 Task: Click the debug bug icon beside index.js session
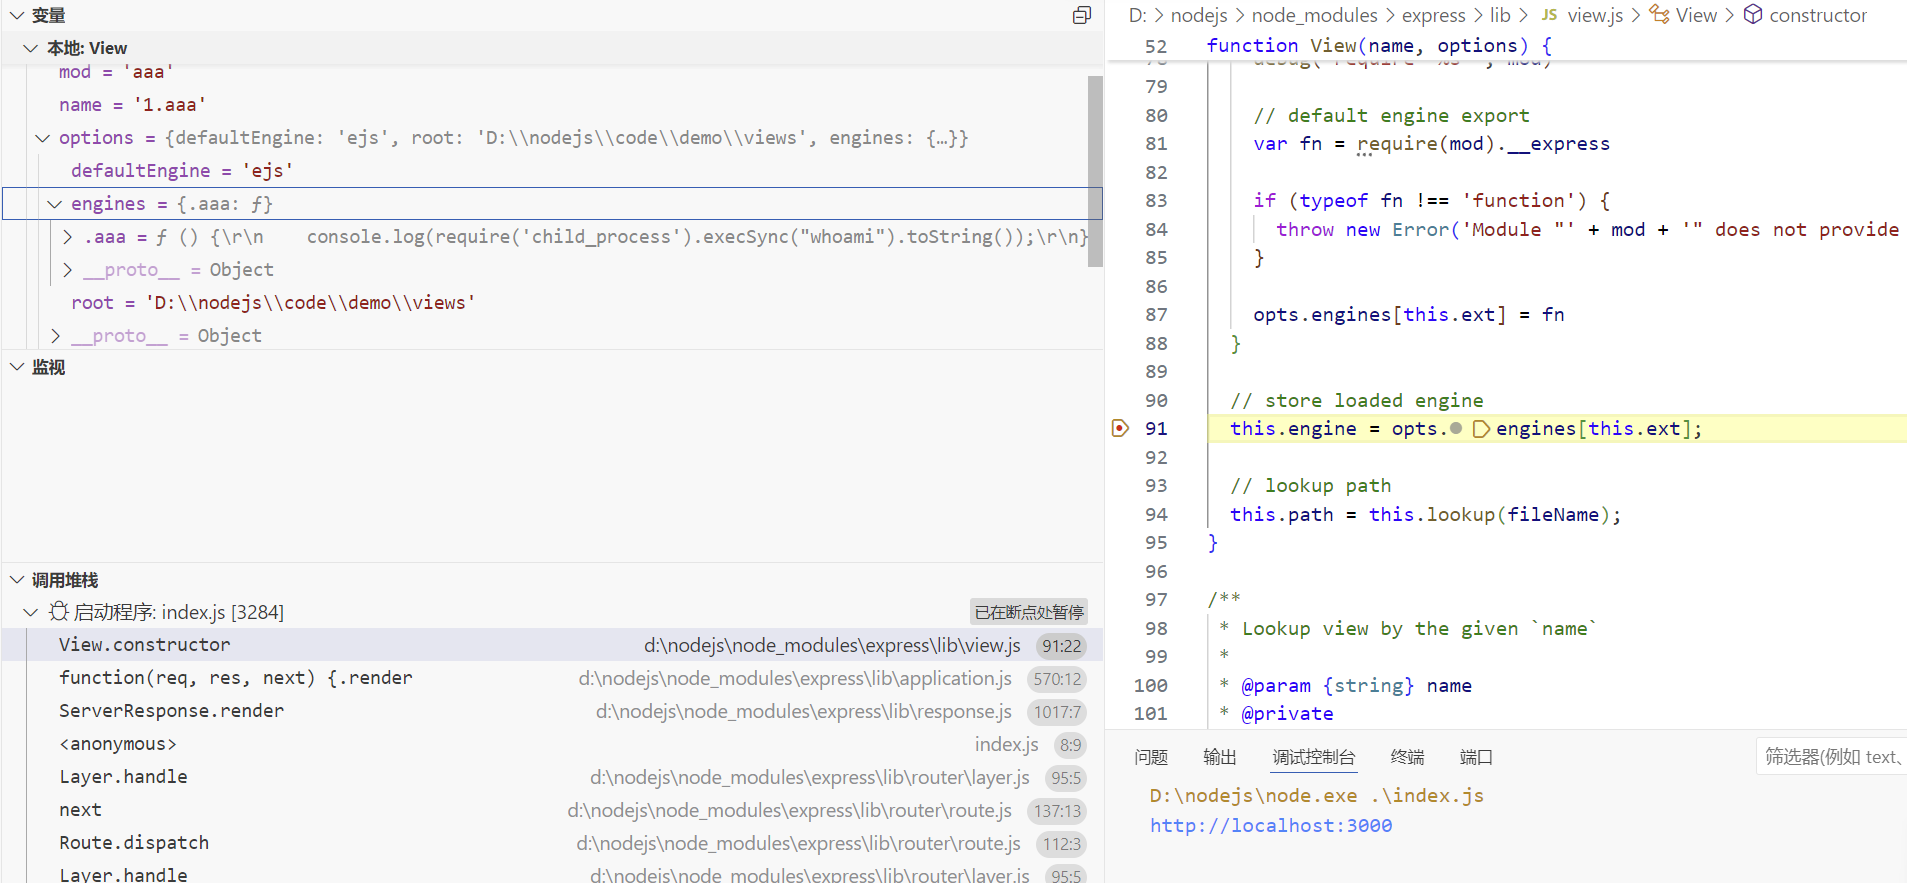(59, 612)
